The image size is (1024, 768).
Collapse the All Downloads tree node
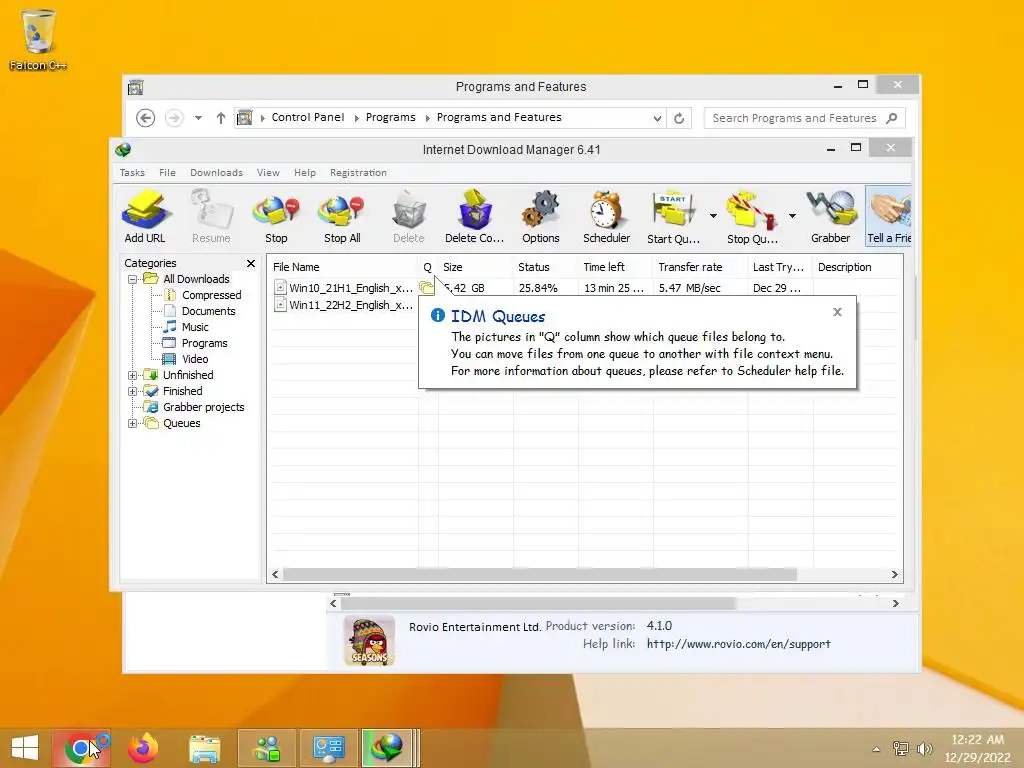[x=133, y=280]
